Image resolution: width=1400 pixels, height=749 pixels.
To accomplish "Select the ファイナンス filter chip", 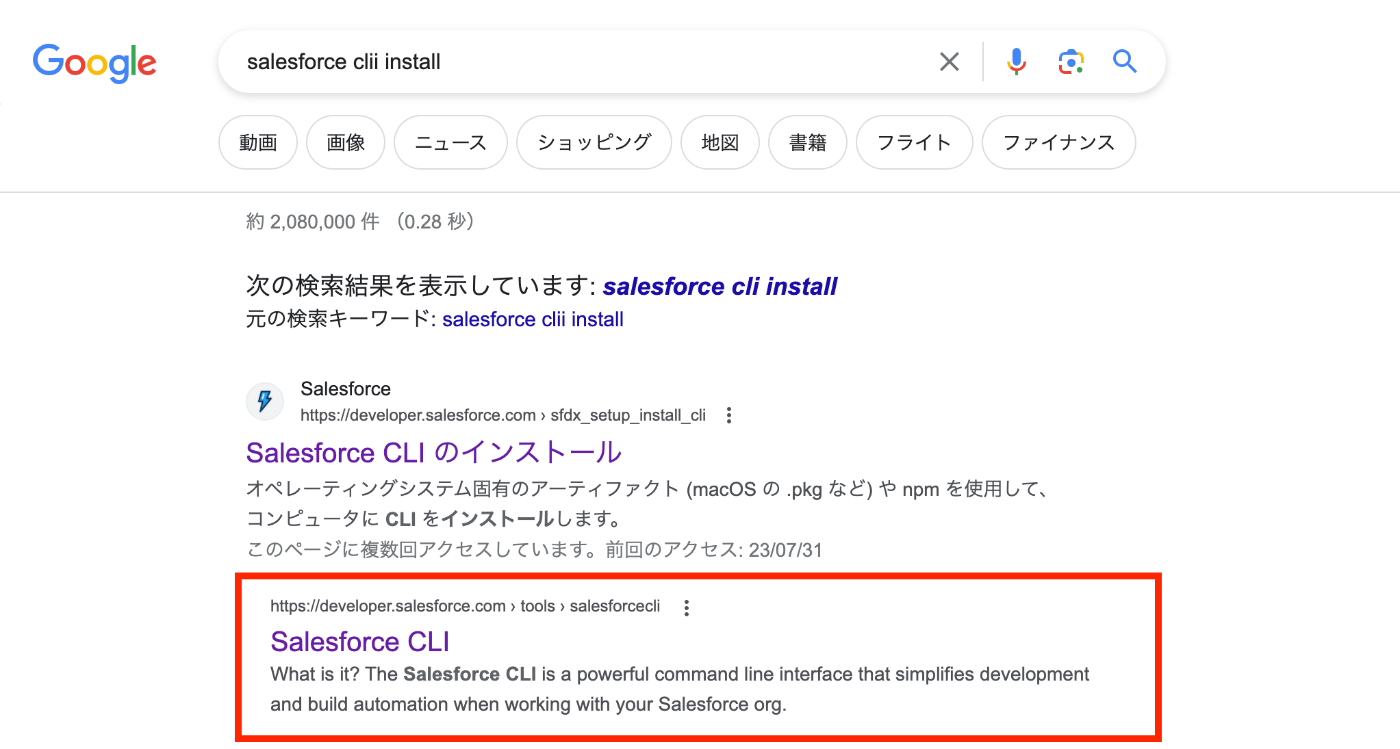I will coord(1059,143).
